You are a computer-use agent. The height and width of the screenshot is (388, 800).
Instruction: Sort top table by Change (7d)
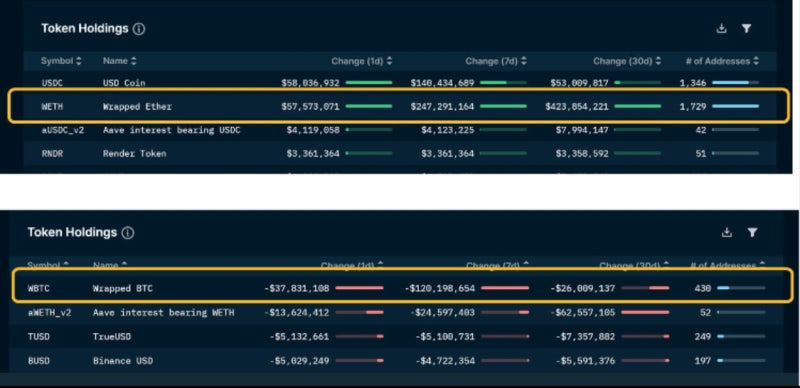click(x=496, y=61)
